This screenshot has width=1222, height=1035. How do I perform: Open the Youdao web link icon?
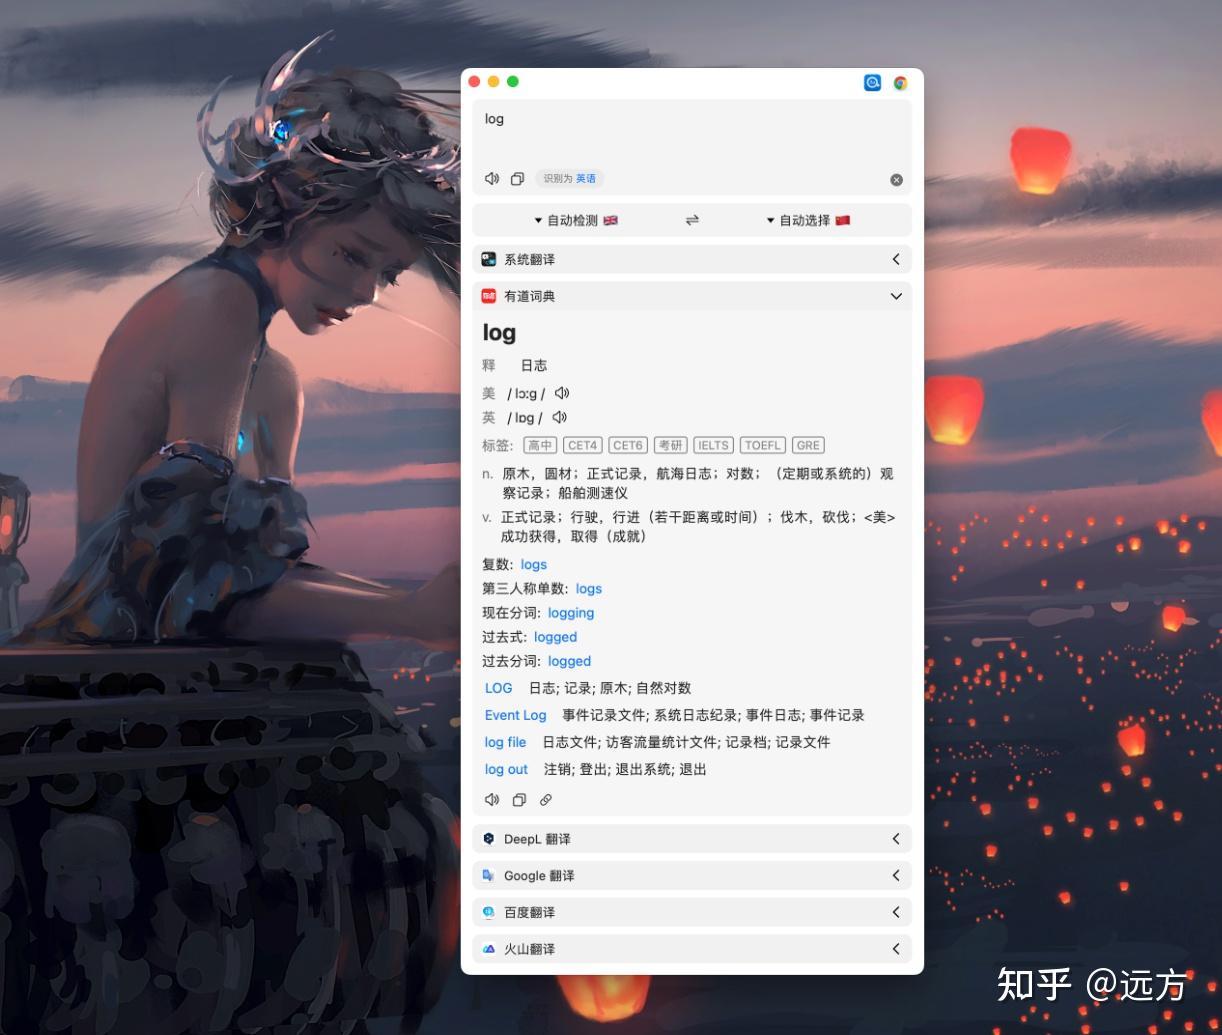point(545,799)
